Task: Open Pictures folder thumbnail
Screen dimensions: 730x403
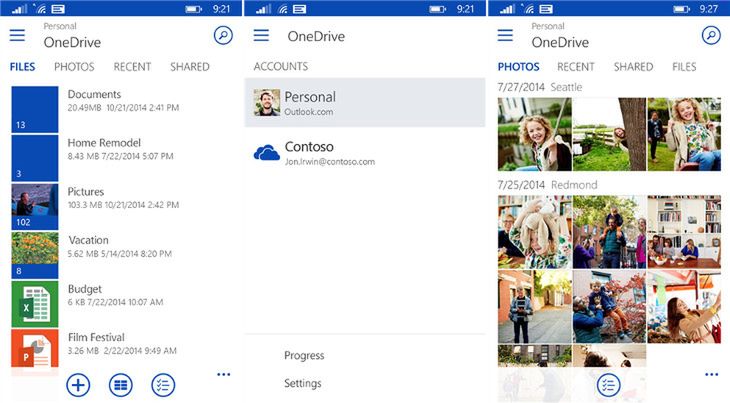Action: pyautogui.click(x=35, y=207)
